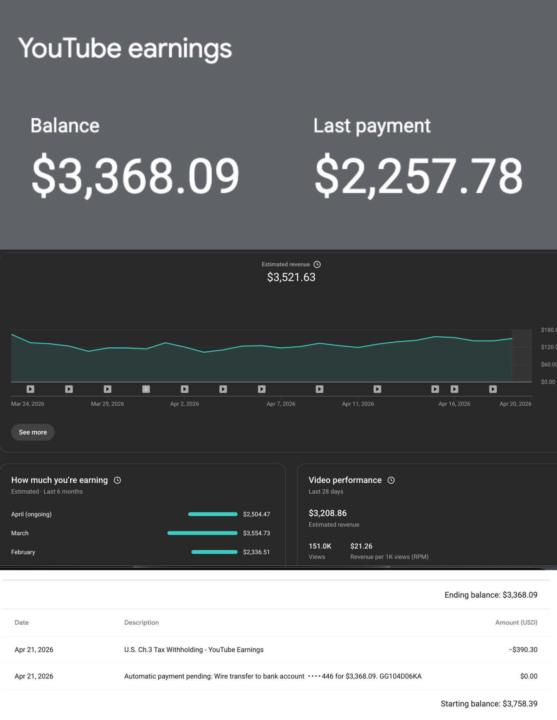Click the $3,208.86 estimated revenue figure

(327, 513)
